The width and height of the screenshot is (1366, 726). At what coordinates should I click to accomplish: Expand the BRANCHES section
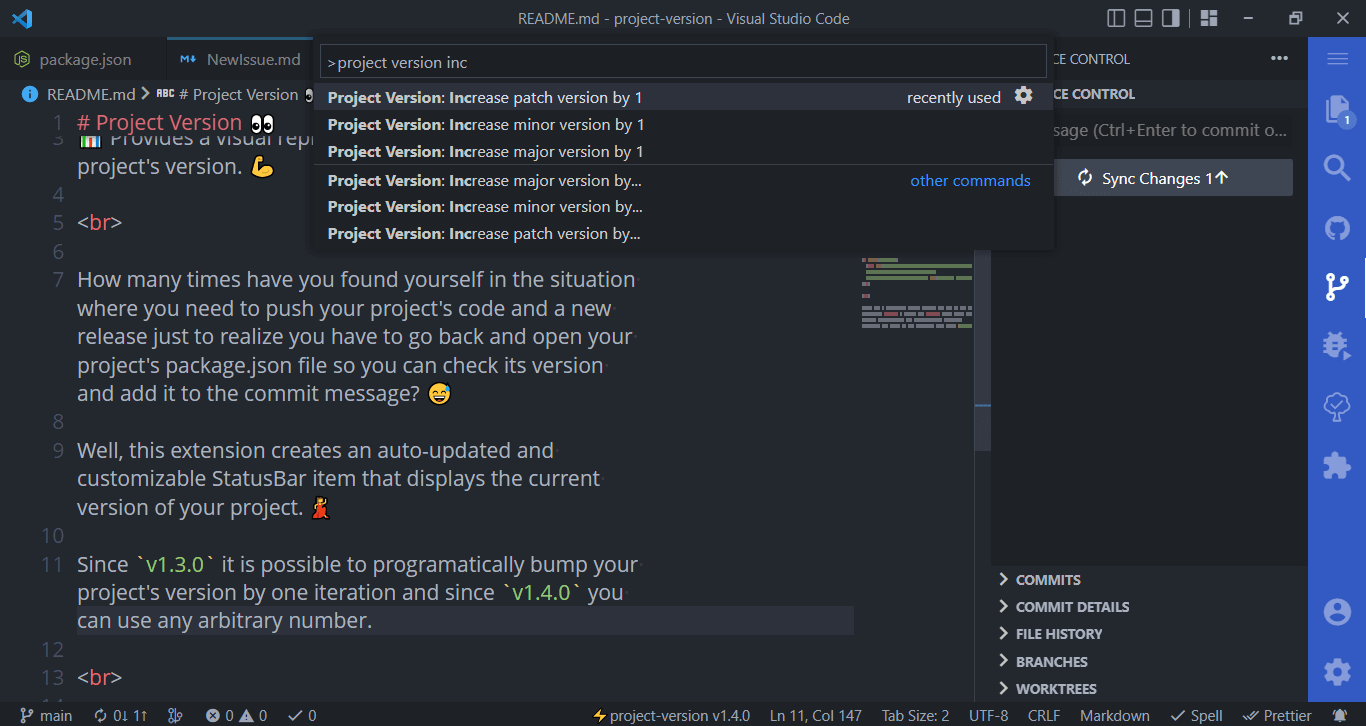[1149, 662]
